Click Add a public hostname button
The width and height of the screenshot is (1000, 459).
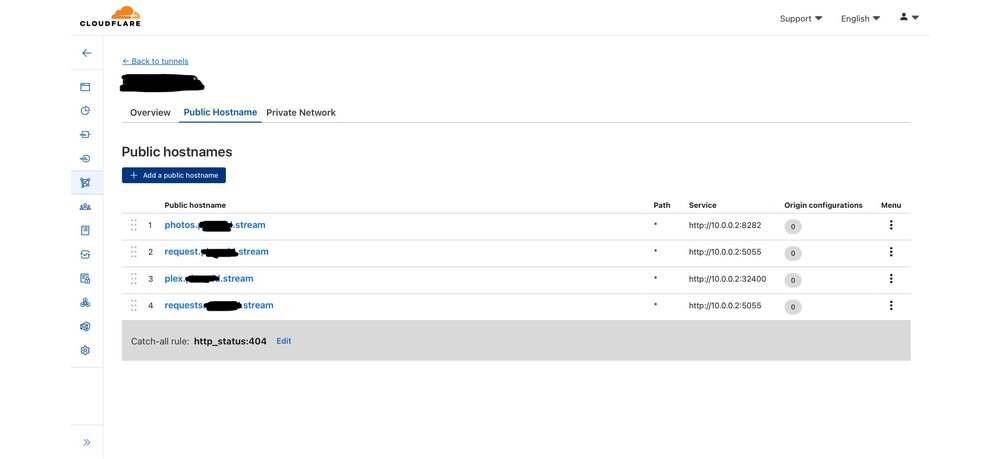tap(173, 175)
